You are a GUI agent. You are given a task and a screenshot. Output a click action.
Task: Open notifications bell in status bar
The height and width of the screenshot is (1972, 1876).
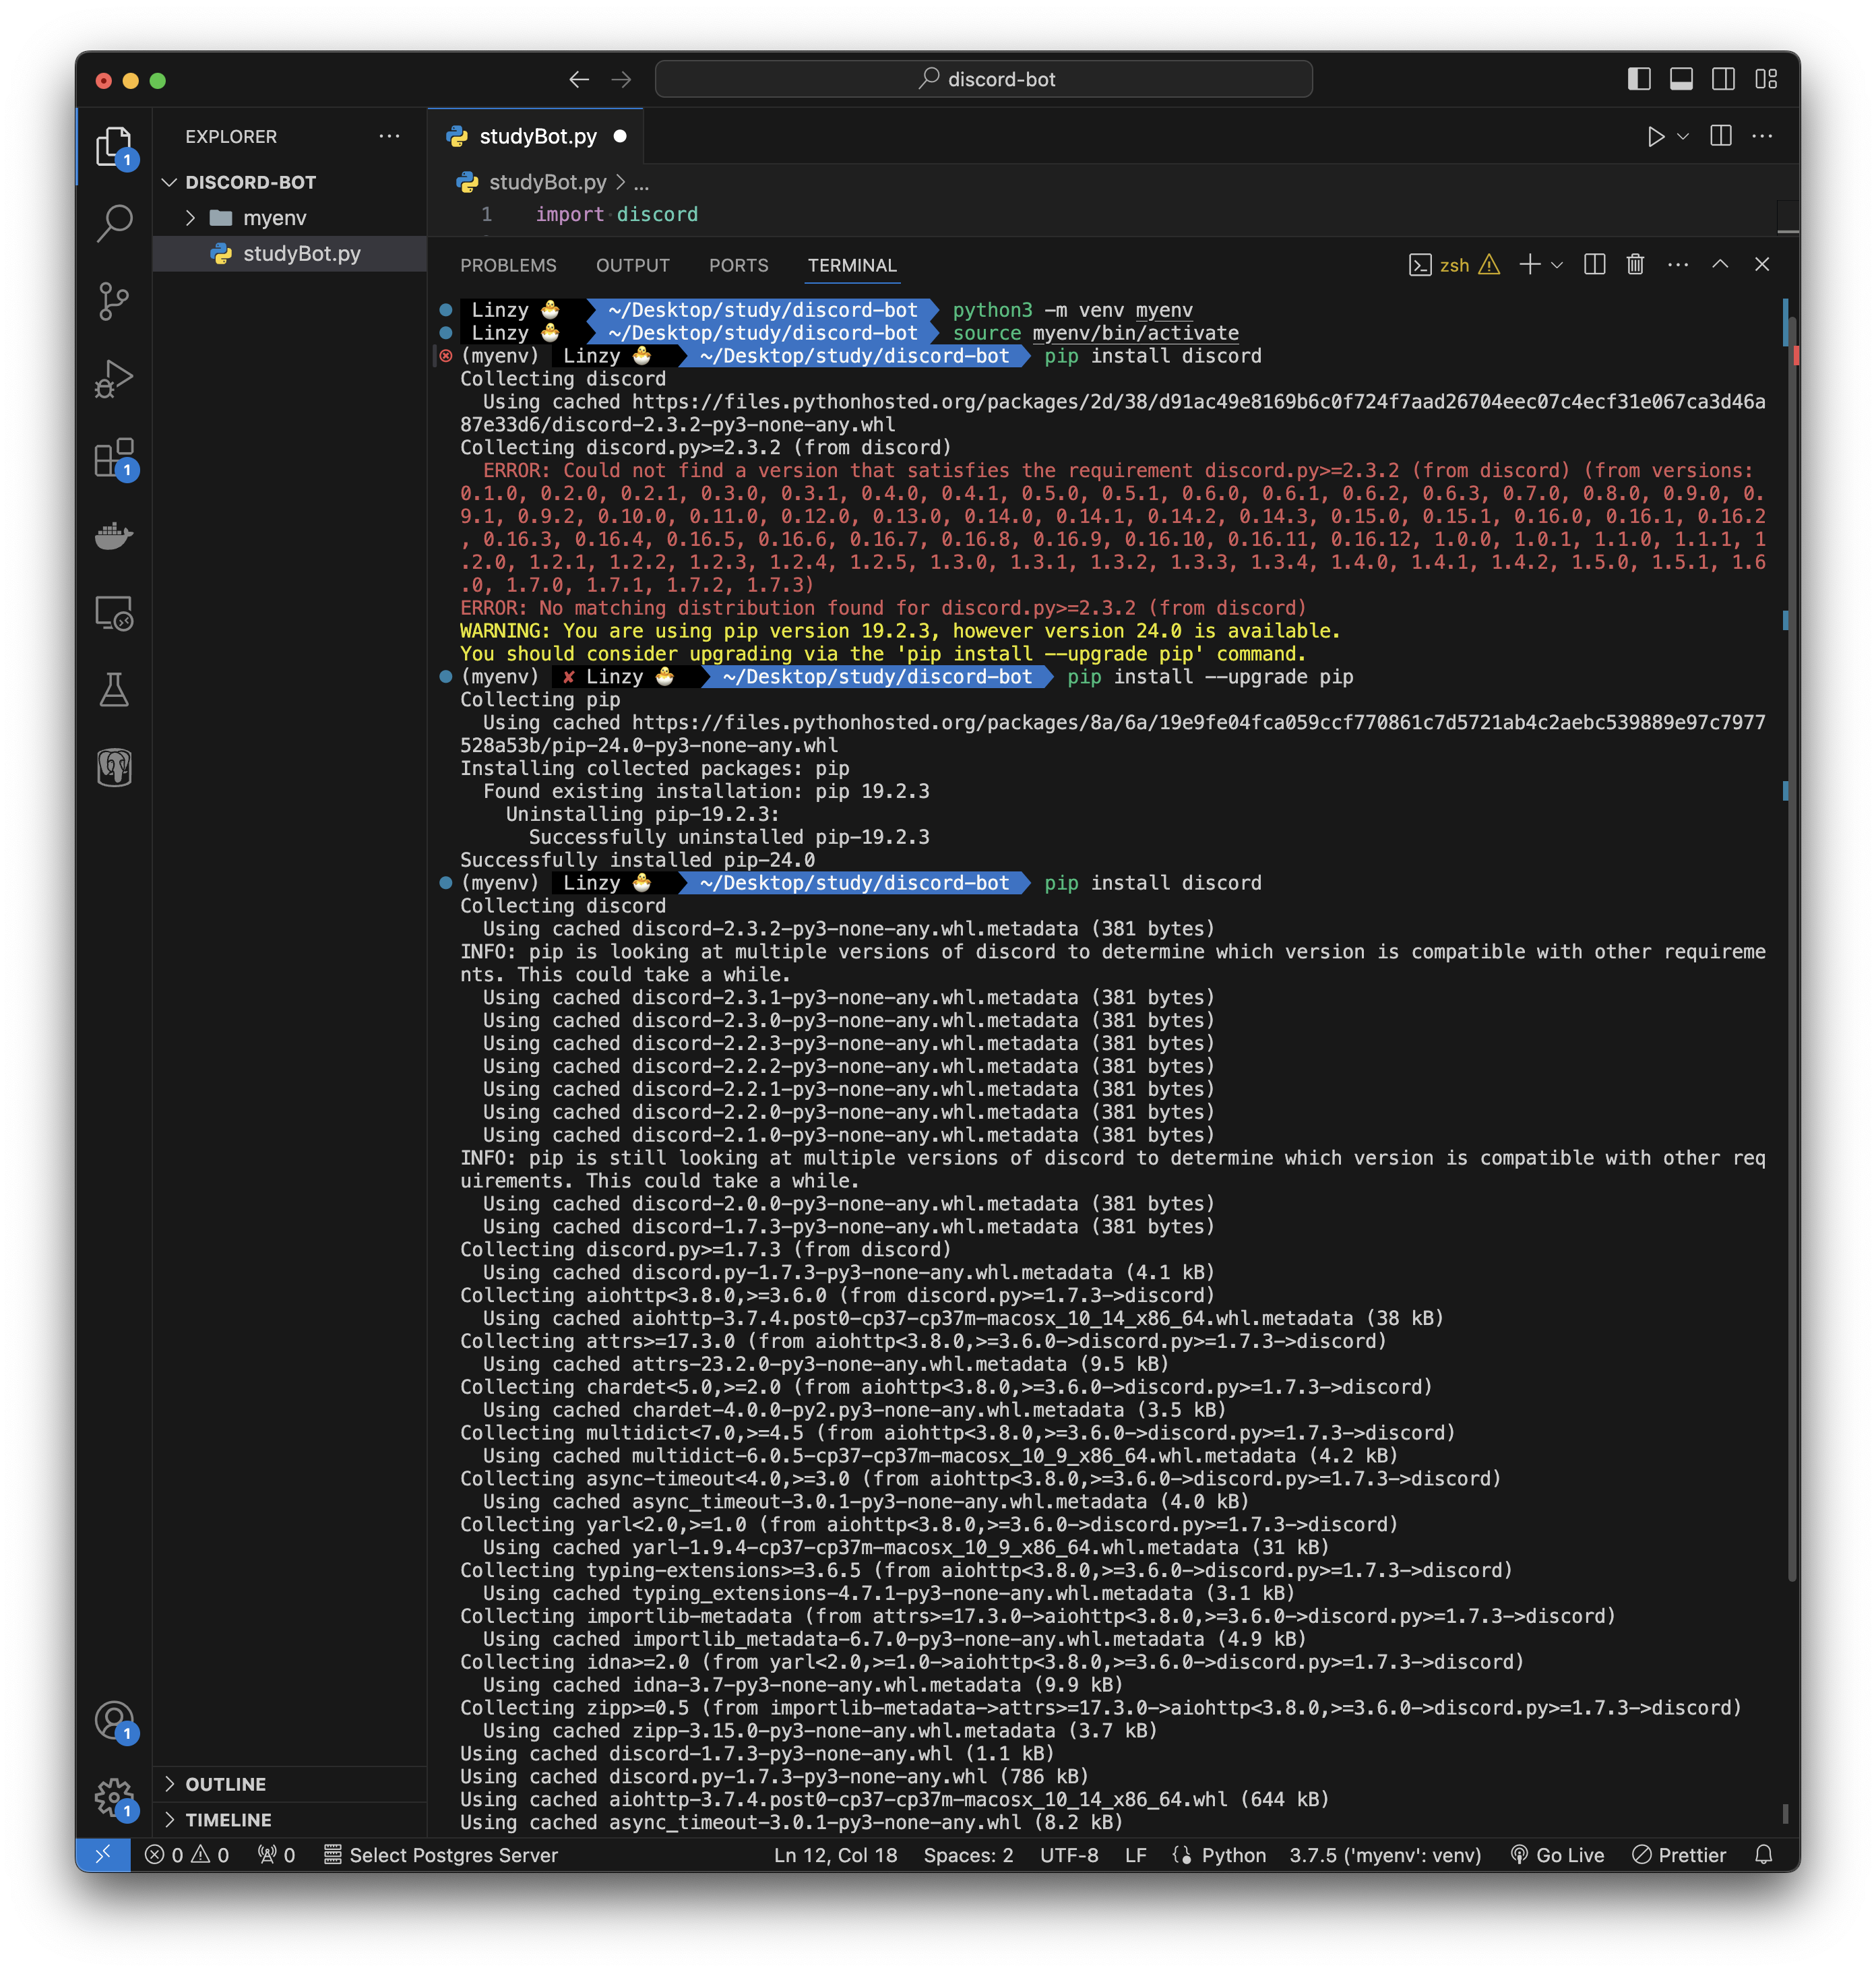pos(1764,1855)
